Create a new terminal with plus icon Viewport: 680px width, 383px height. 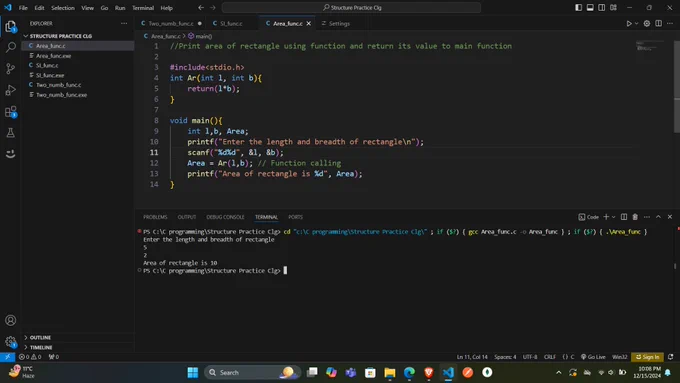coord(606,217)
